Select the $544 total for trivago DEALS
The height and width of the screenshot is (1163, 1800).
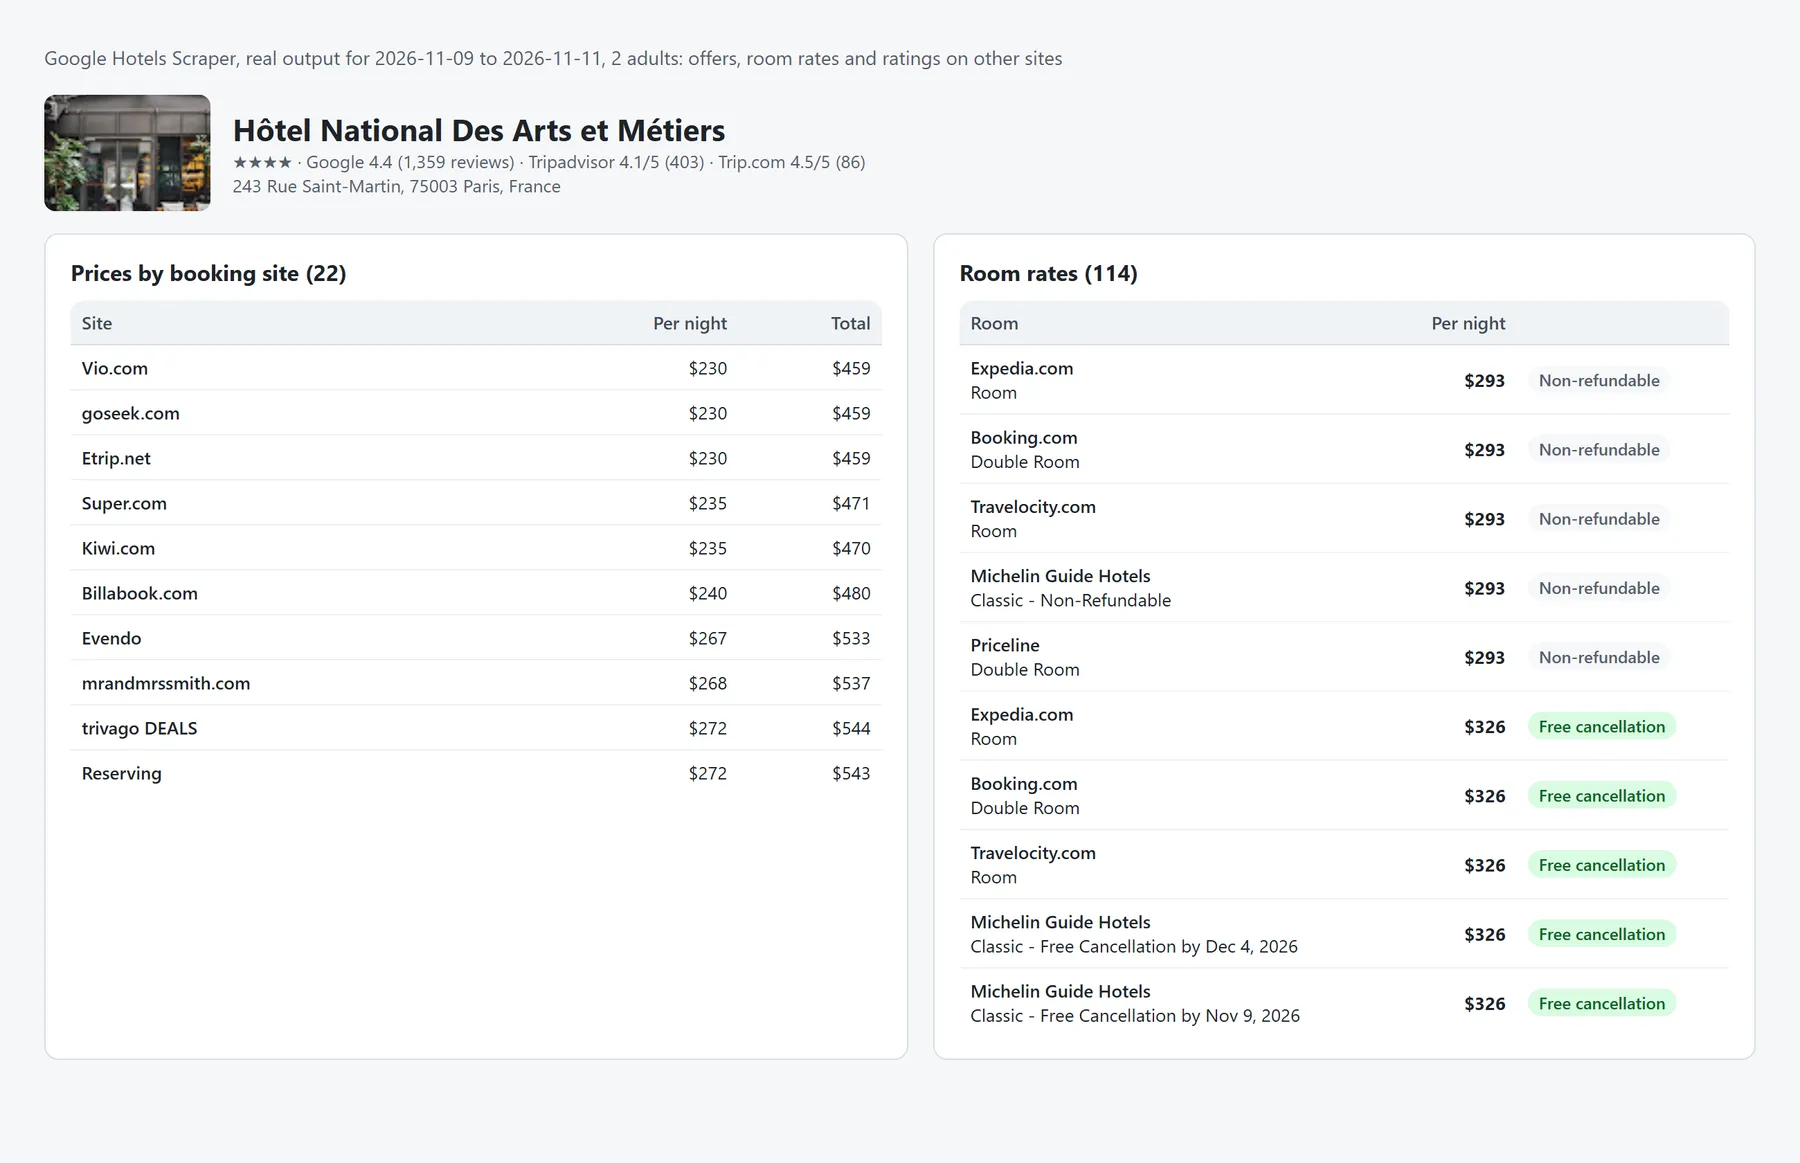pos(851,728)
